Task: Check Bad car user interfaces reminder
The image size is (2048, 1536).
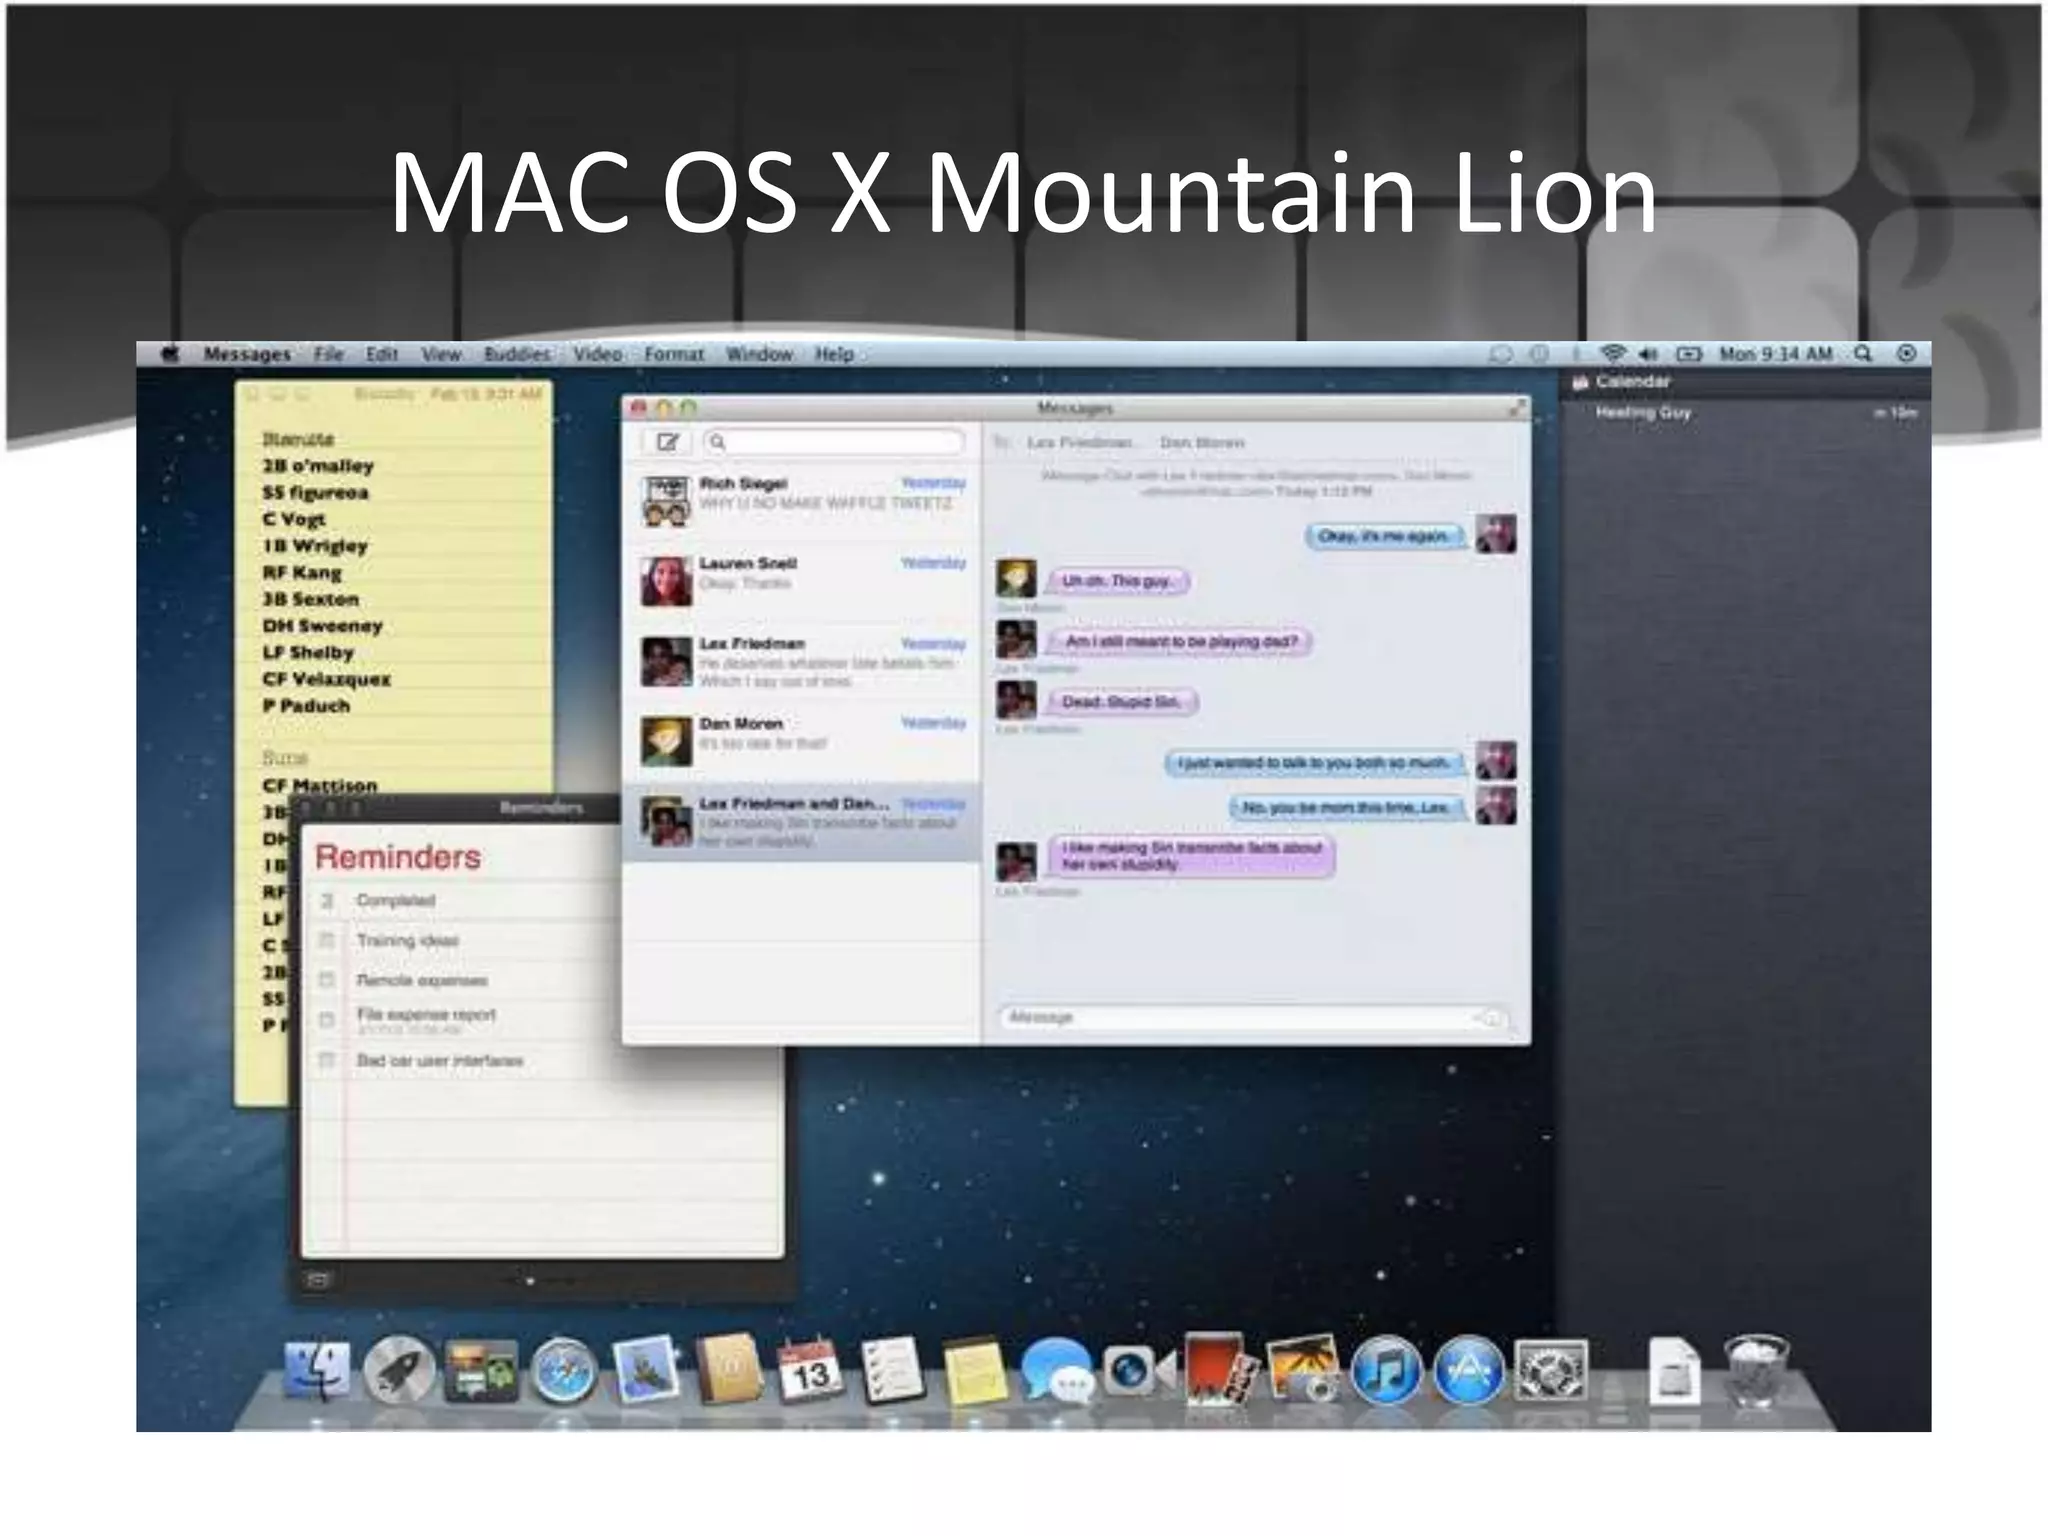Action: (x=326, y=1060)
